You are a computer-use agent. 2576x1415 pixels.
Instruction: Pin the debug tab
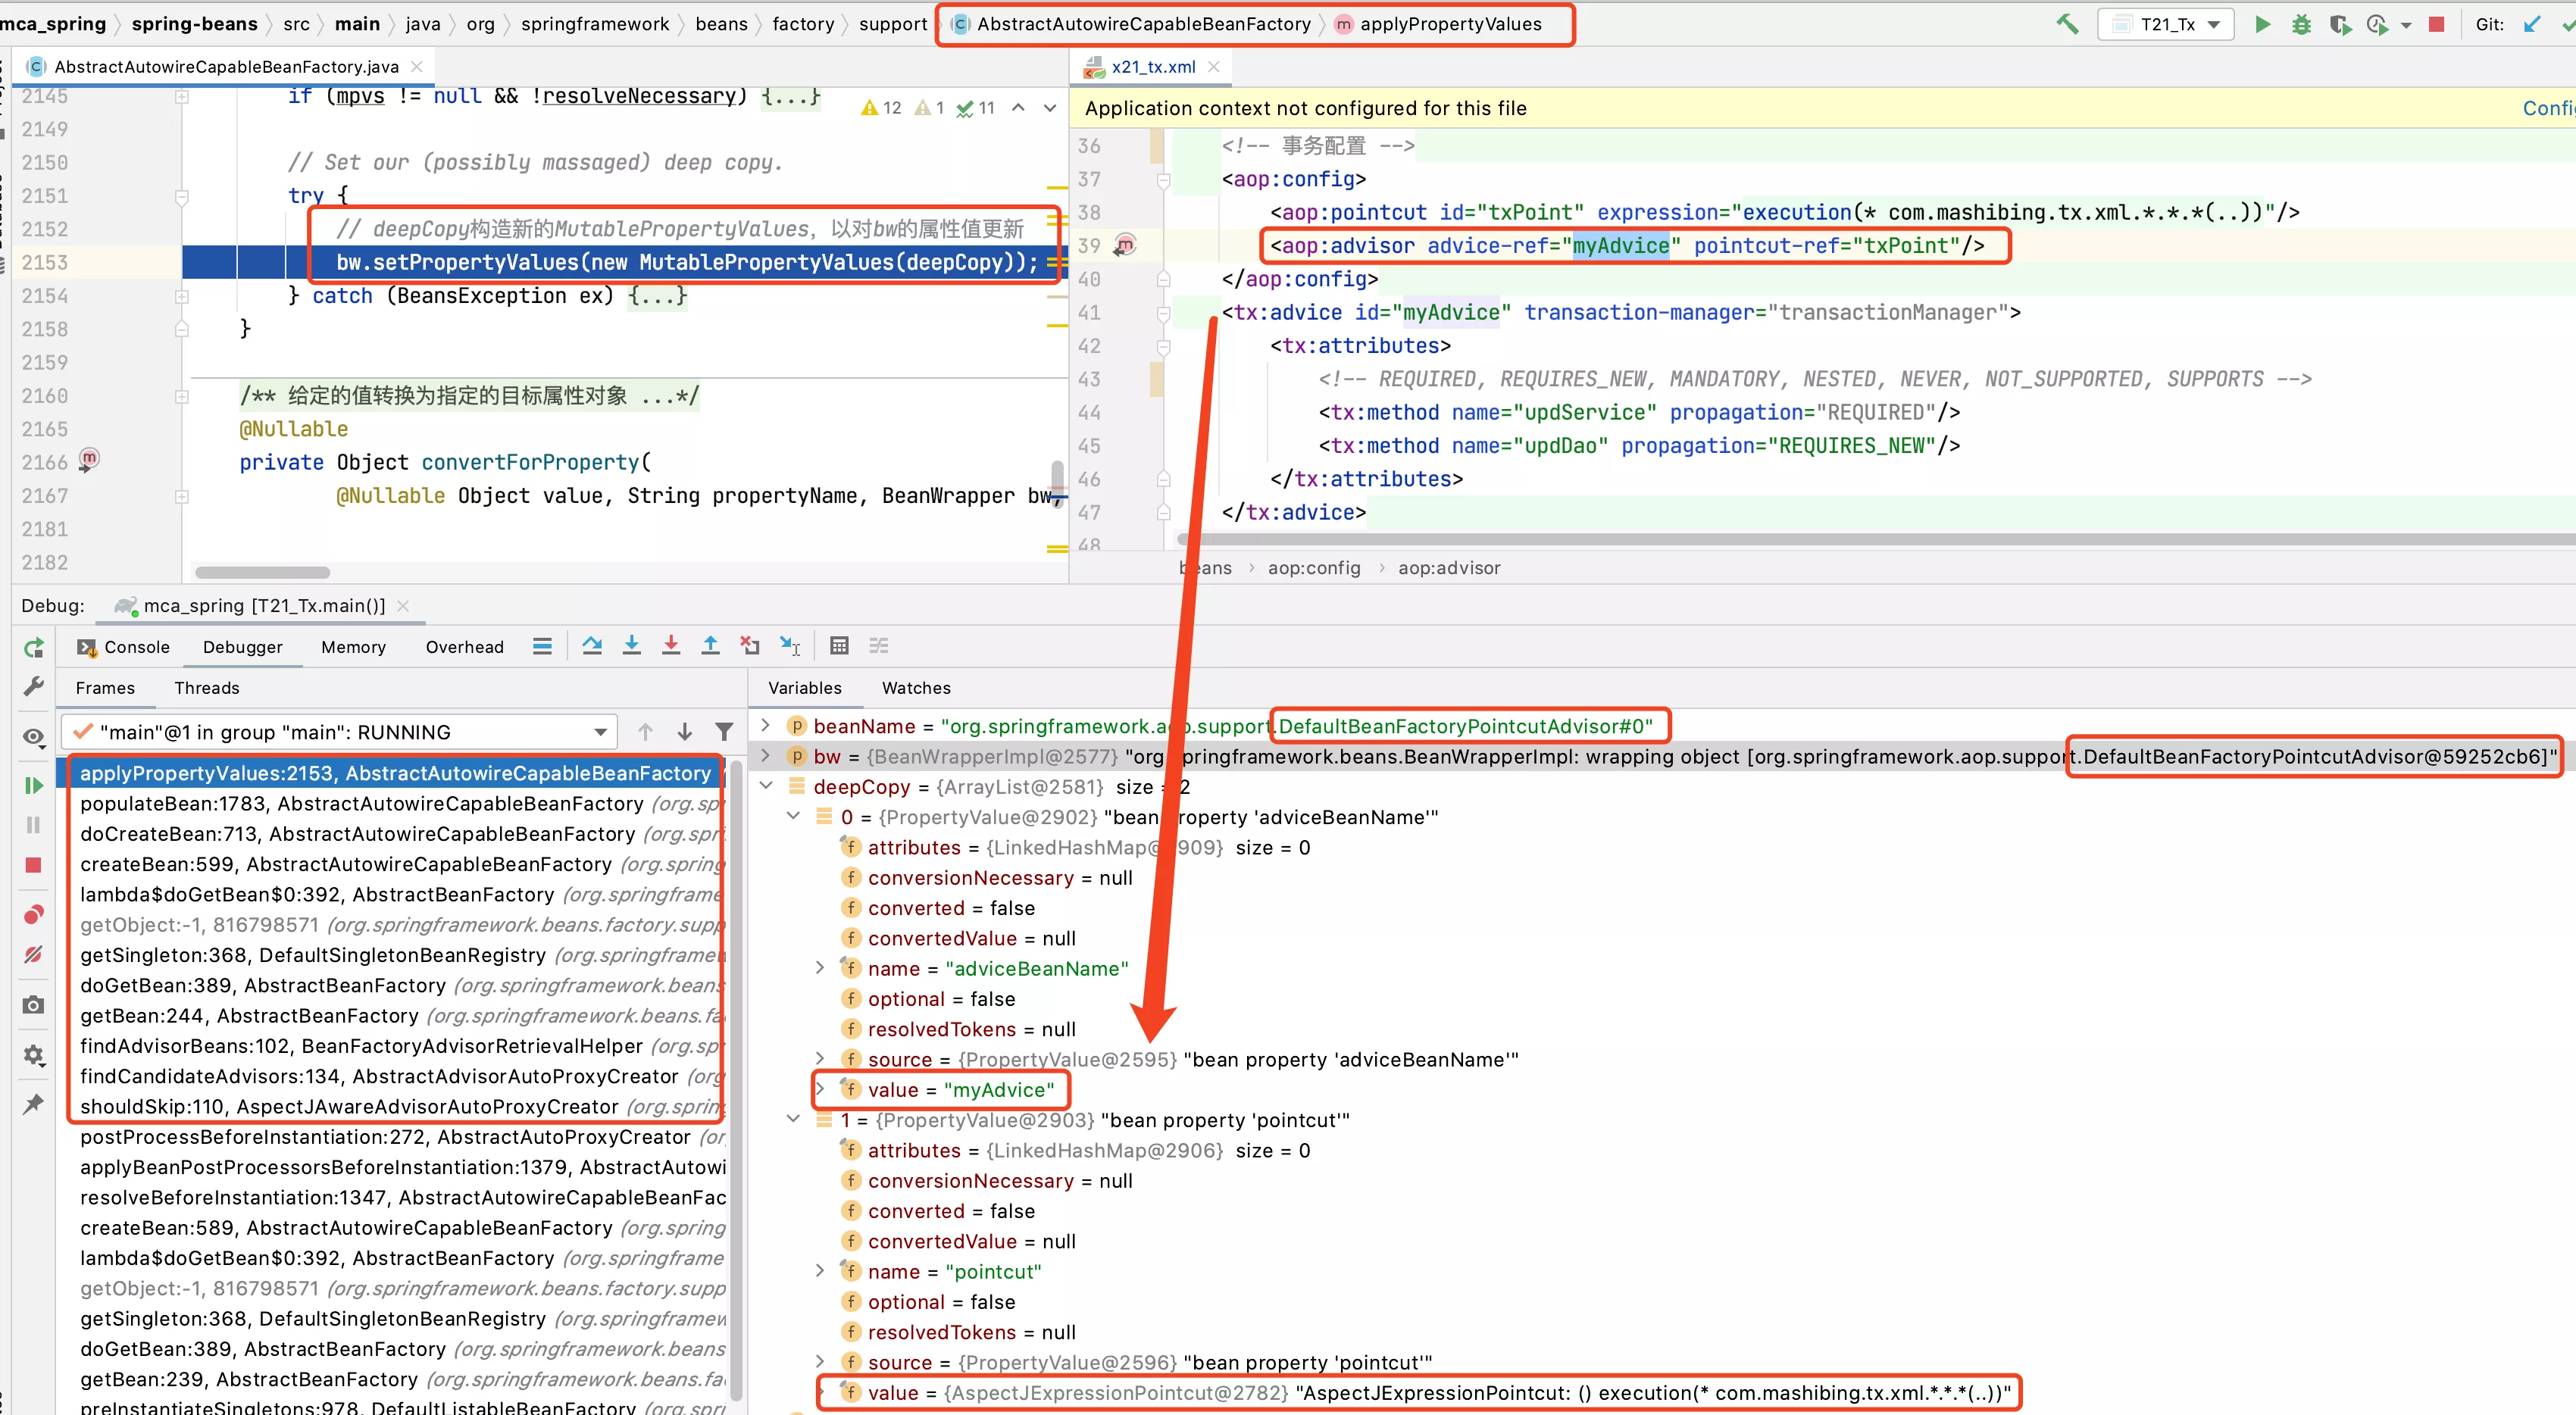33,1104
